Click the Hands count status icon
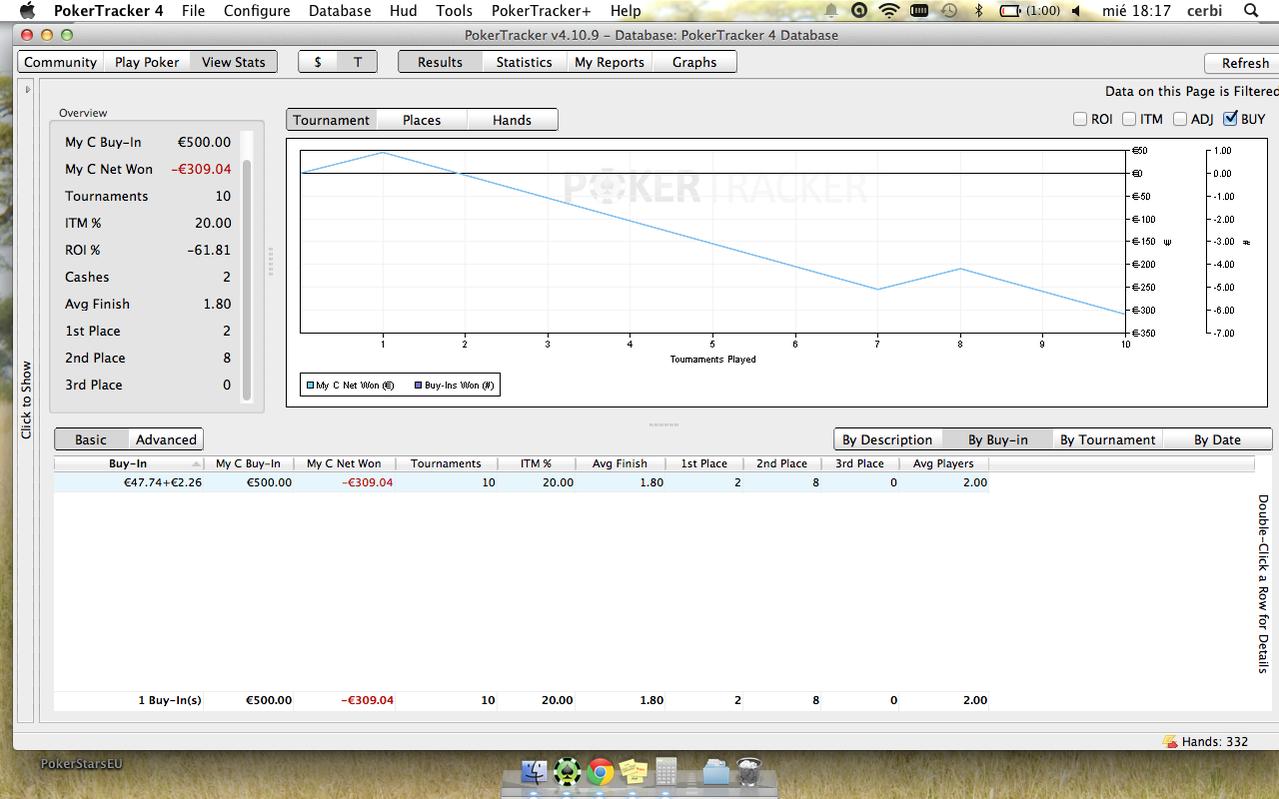This screenshot has height=799, width=1279. [x=1170, y=742]
